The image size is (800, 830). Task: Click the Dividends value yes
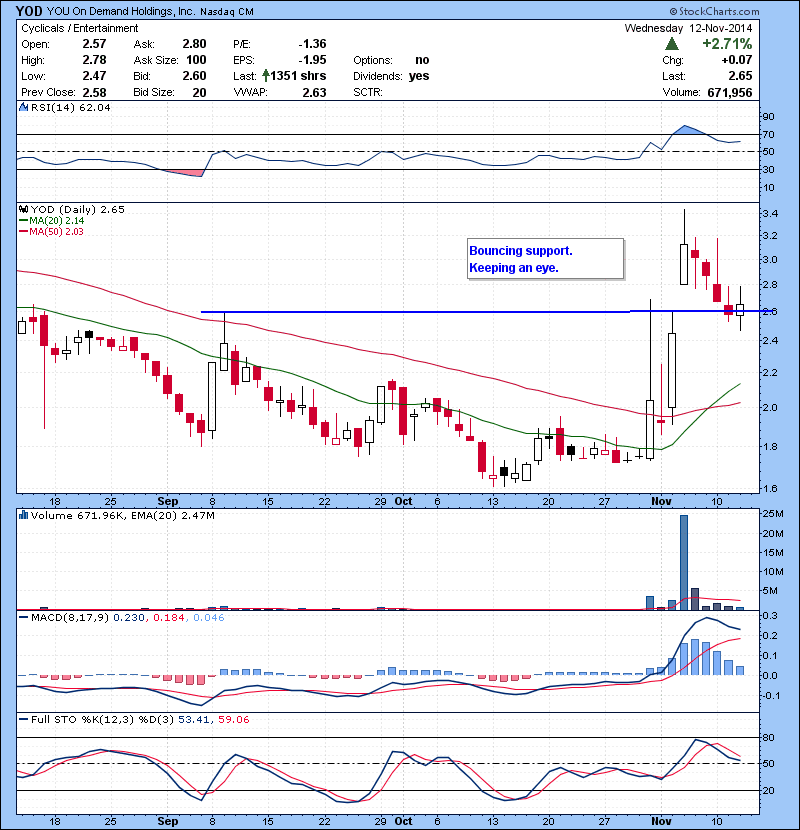[x=419, y=76]
